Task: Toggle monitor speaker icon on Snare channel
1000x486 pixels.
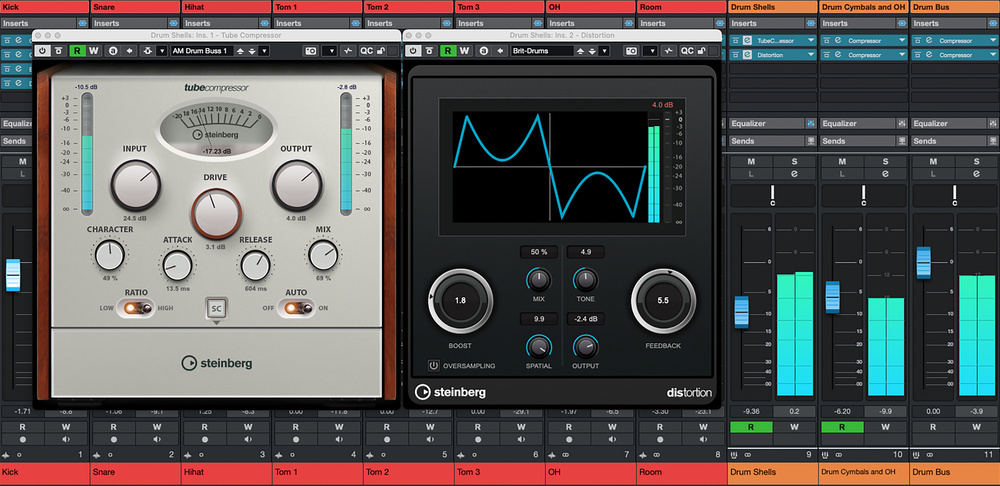Action: click(x=158, y=439)
